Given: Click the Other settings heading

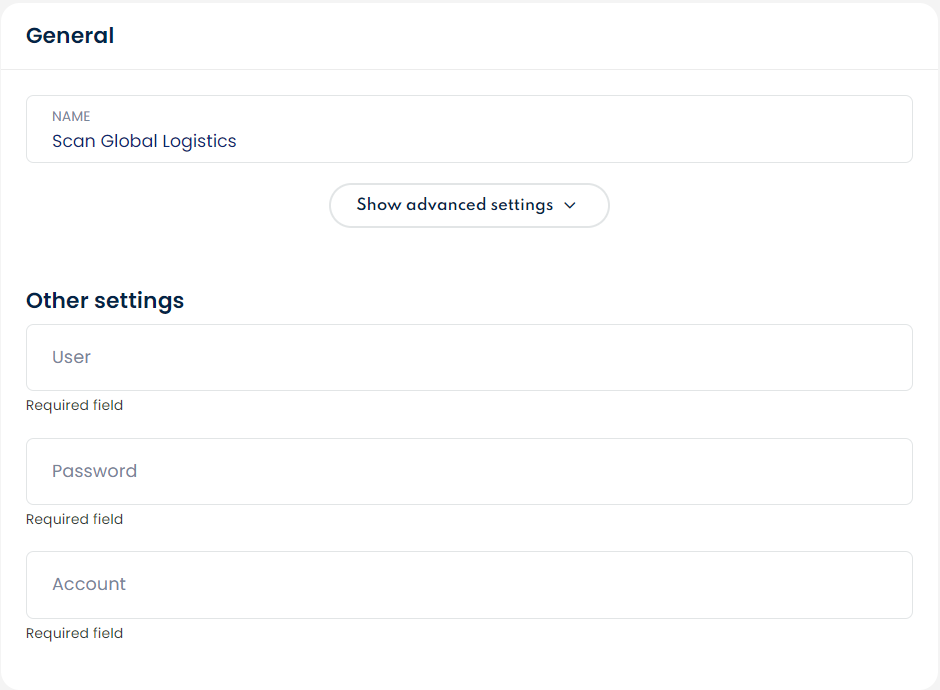Looking at the screenshot, I should point(105,300).
